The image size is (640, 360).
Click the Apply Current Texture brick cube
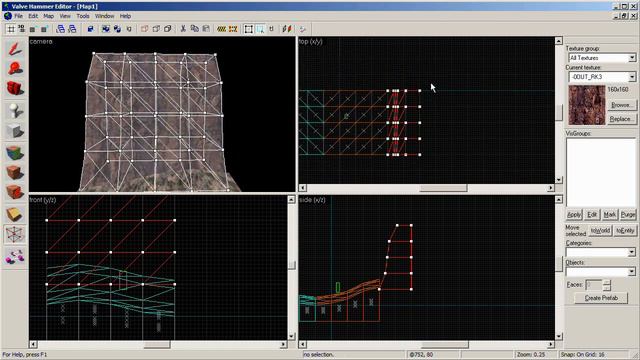click(x=15, y=172)
